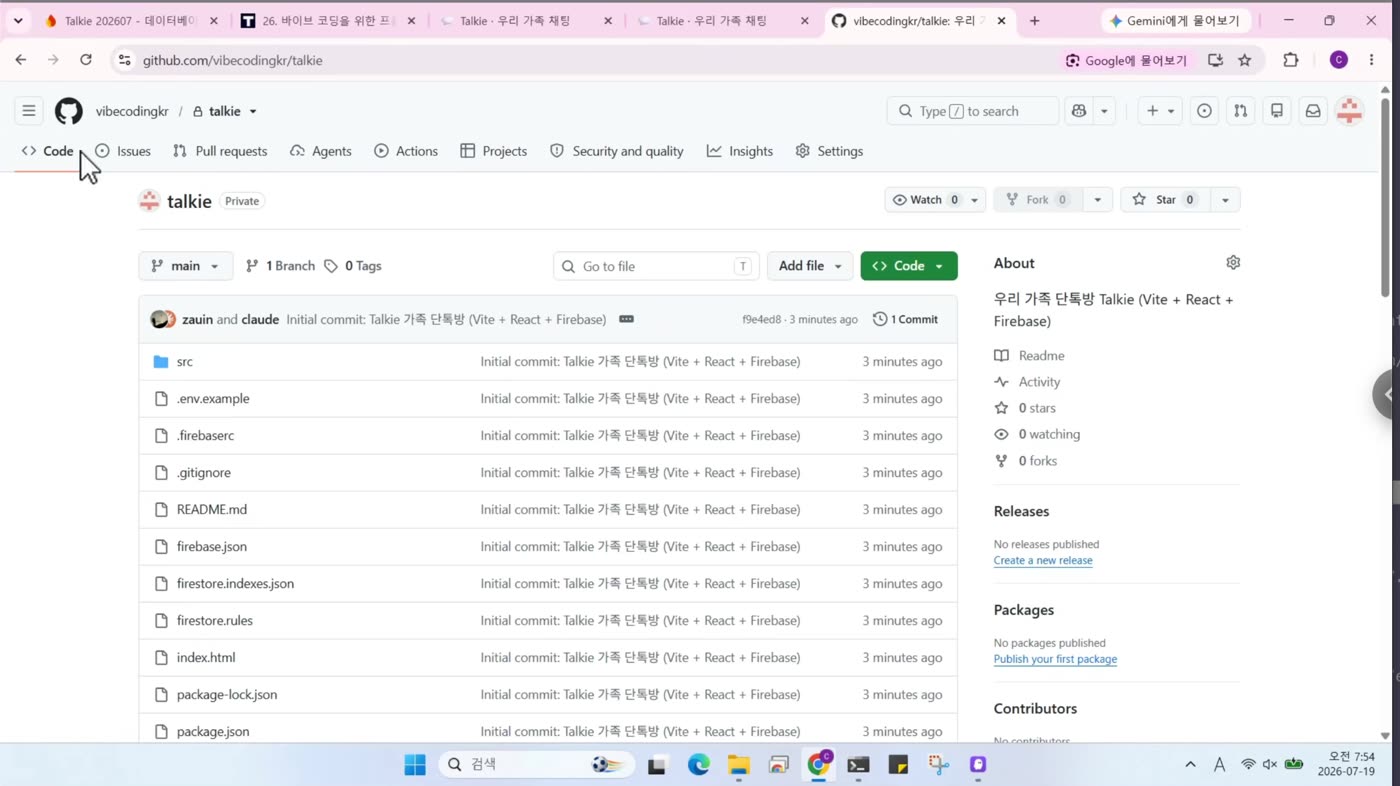The width and height of the screenshot is (1400, 786).
Task: Click the Go to file search field
Action: click(656, 266)
